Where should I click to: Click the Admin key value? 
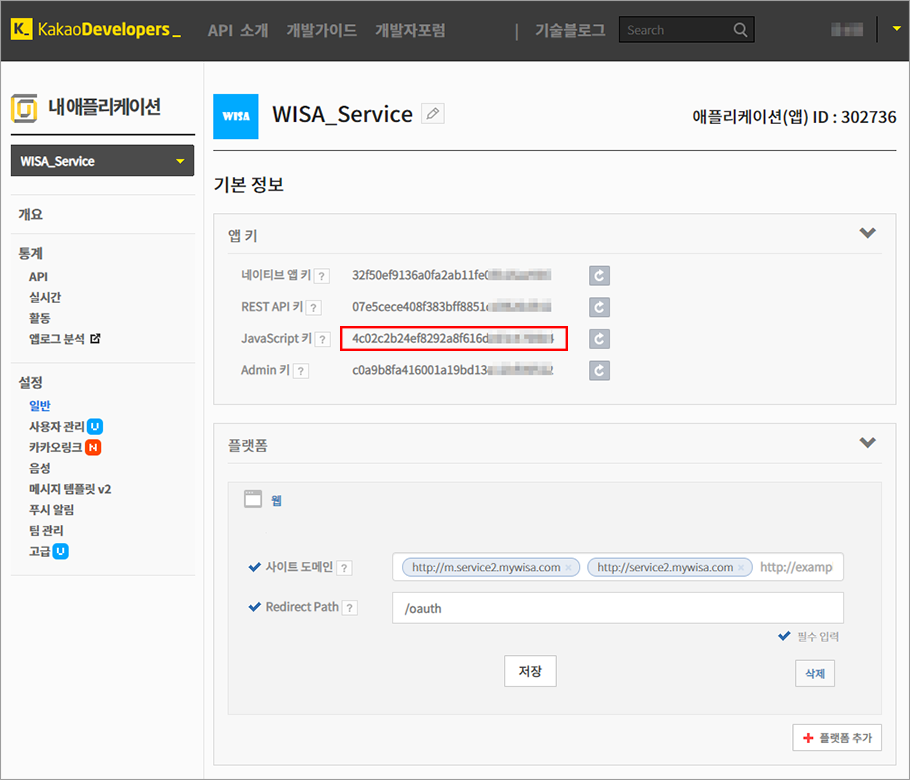click(x=452, y=370)
